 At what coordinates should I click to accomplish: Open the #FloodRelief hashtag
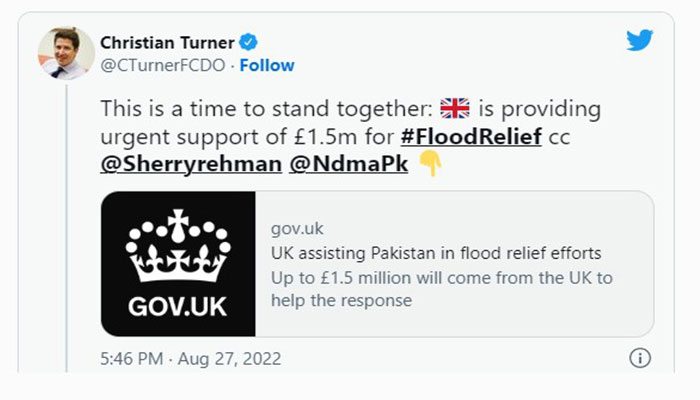point(474,137)
